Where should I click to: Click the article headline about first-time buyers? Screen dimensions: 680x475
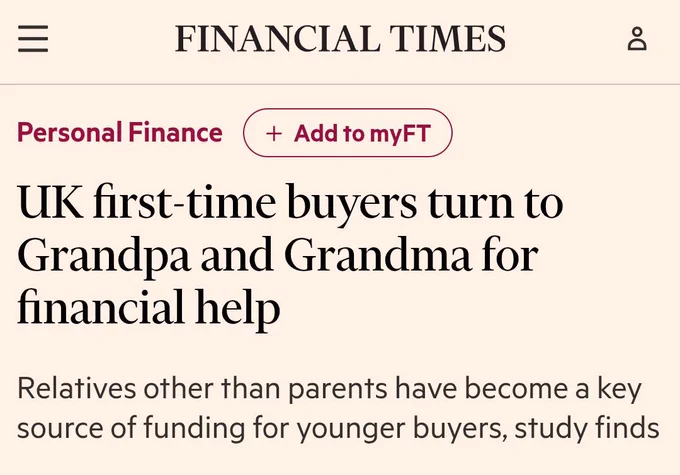[x=291, y=255]
